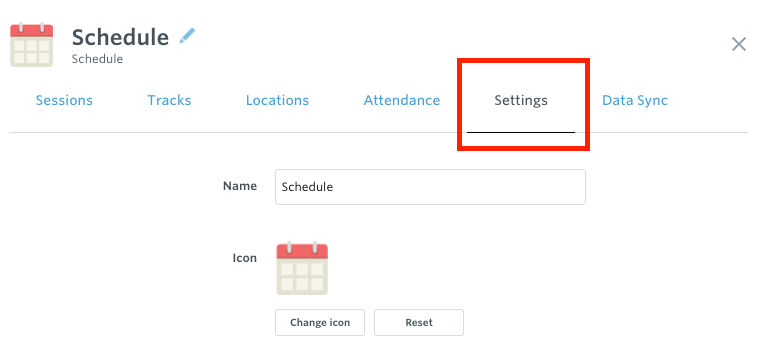The height and width of the screenshot is (361, 763).
Task: Click the large calendar icon in the header
Action: click(32, 44)
